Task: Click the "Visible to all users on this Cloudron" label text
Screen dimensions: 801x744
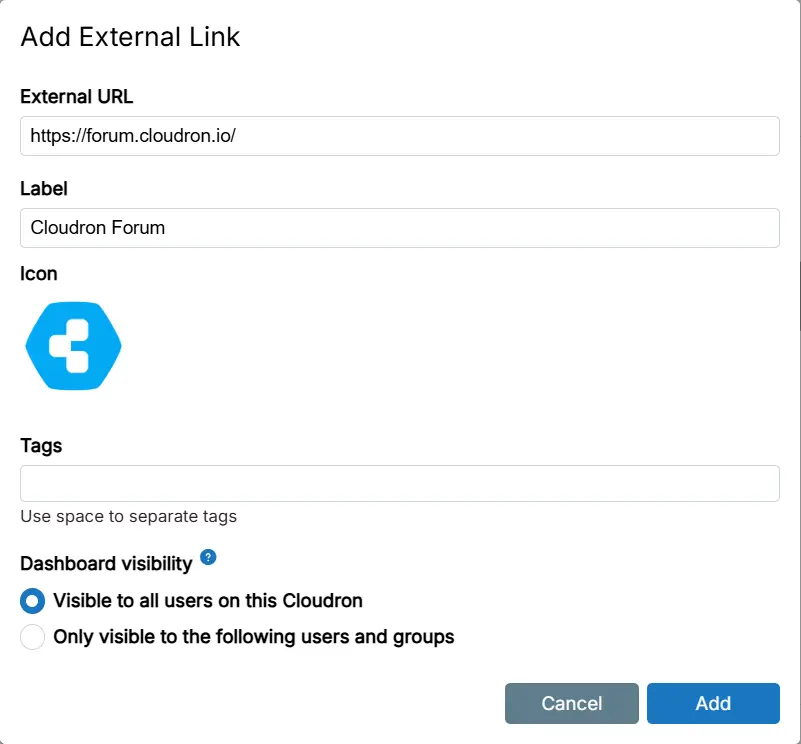Action: 208,601
